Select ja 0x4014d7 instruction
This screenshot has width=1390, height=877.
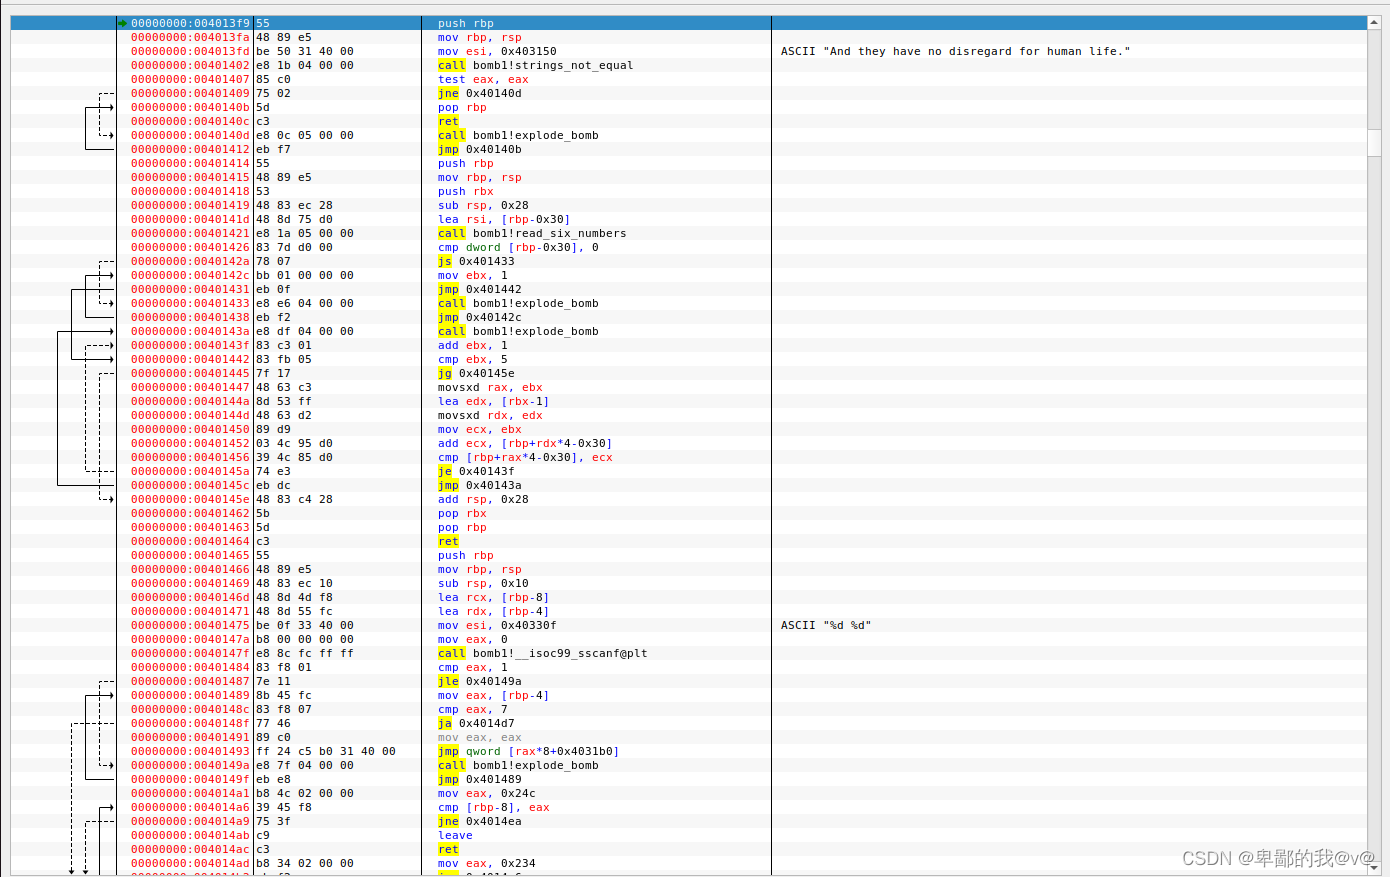(476, 723)
